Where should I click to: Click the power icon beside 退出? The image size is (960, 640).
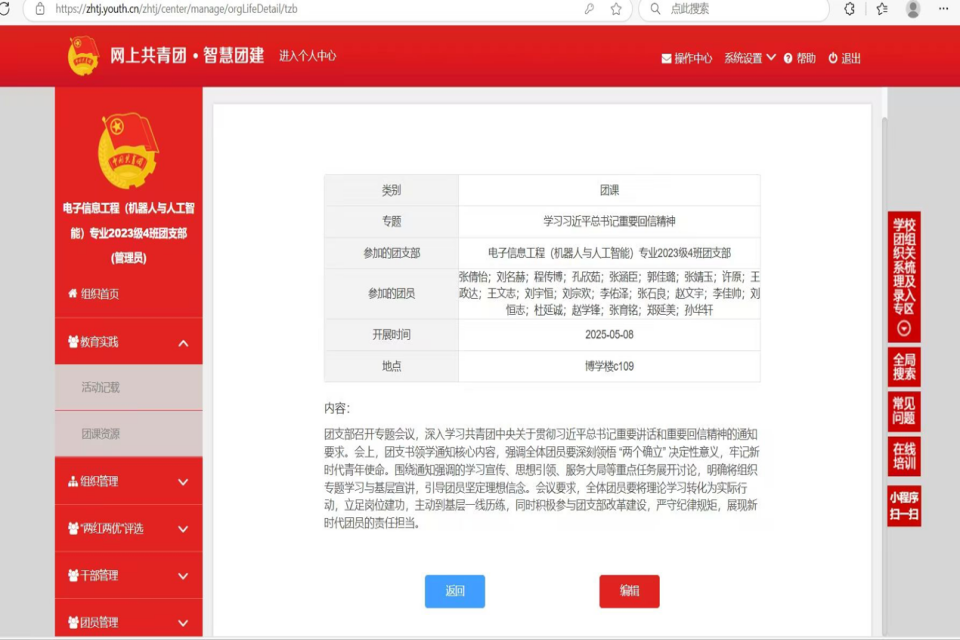tap(833, 59)
